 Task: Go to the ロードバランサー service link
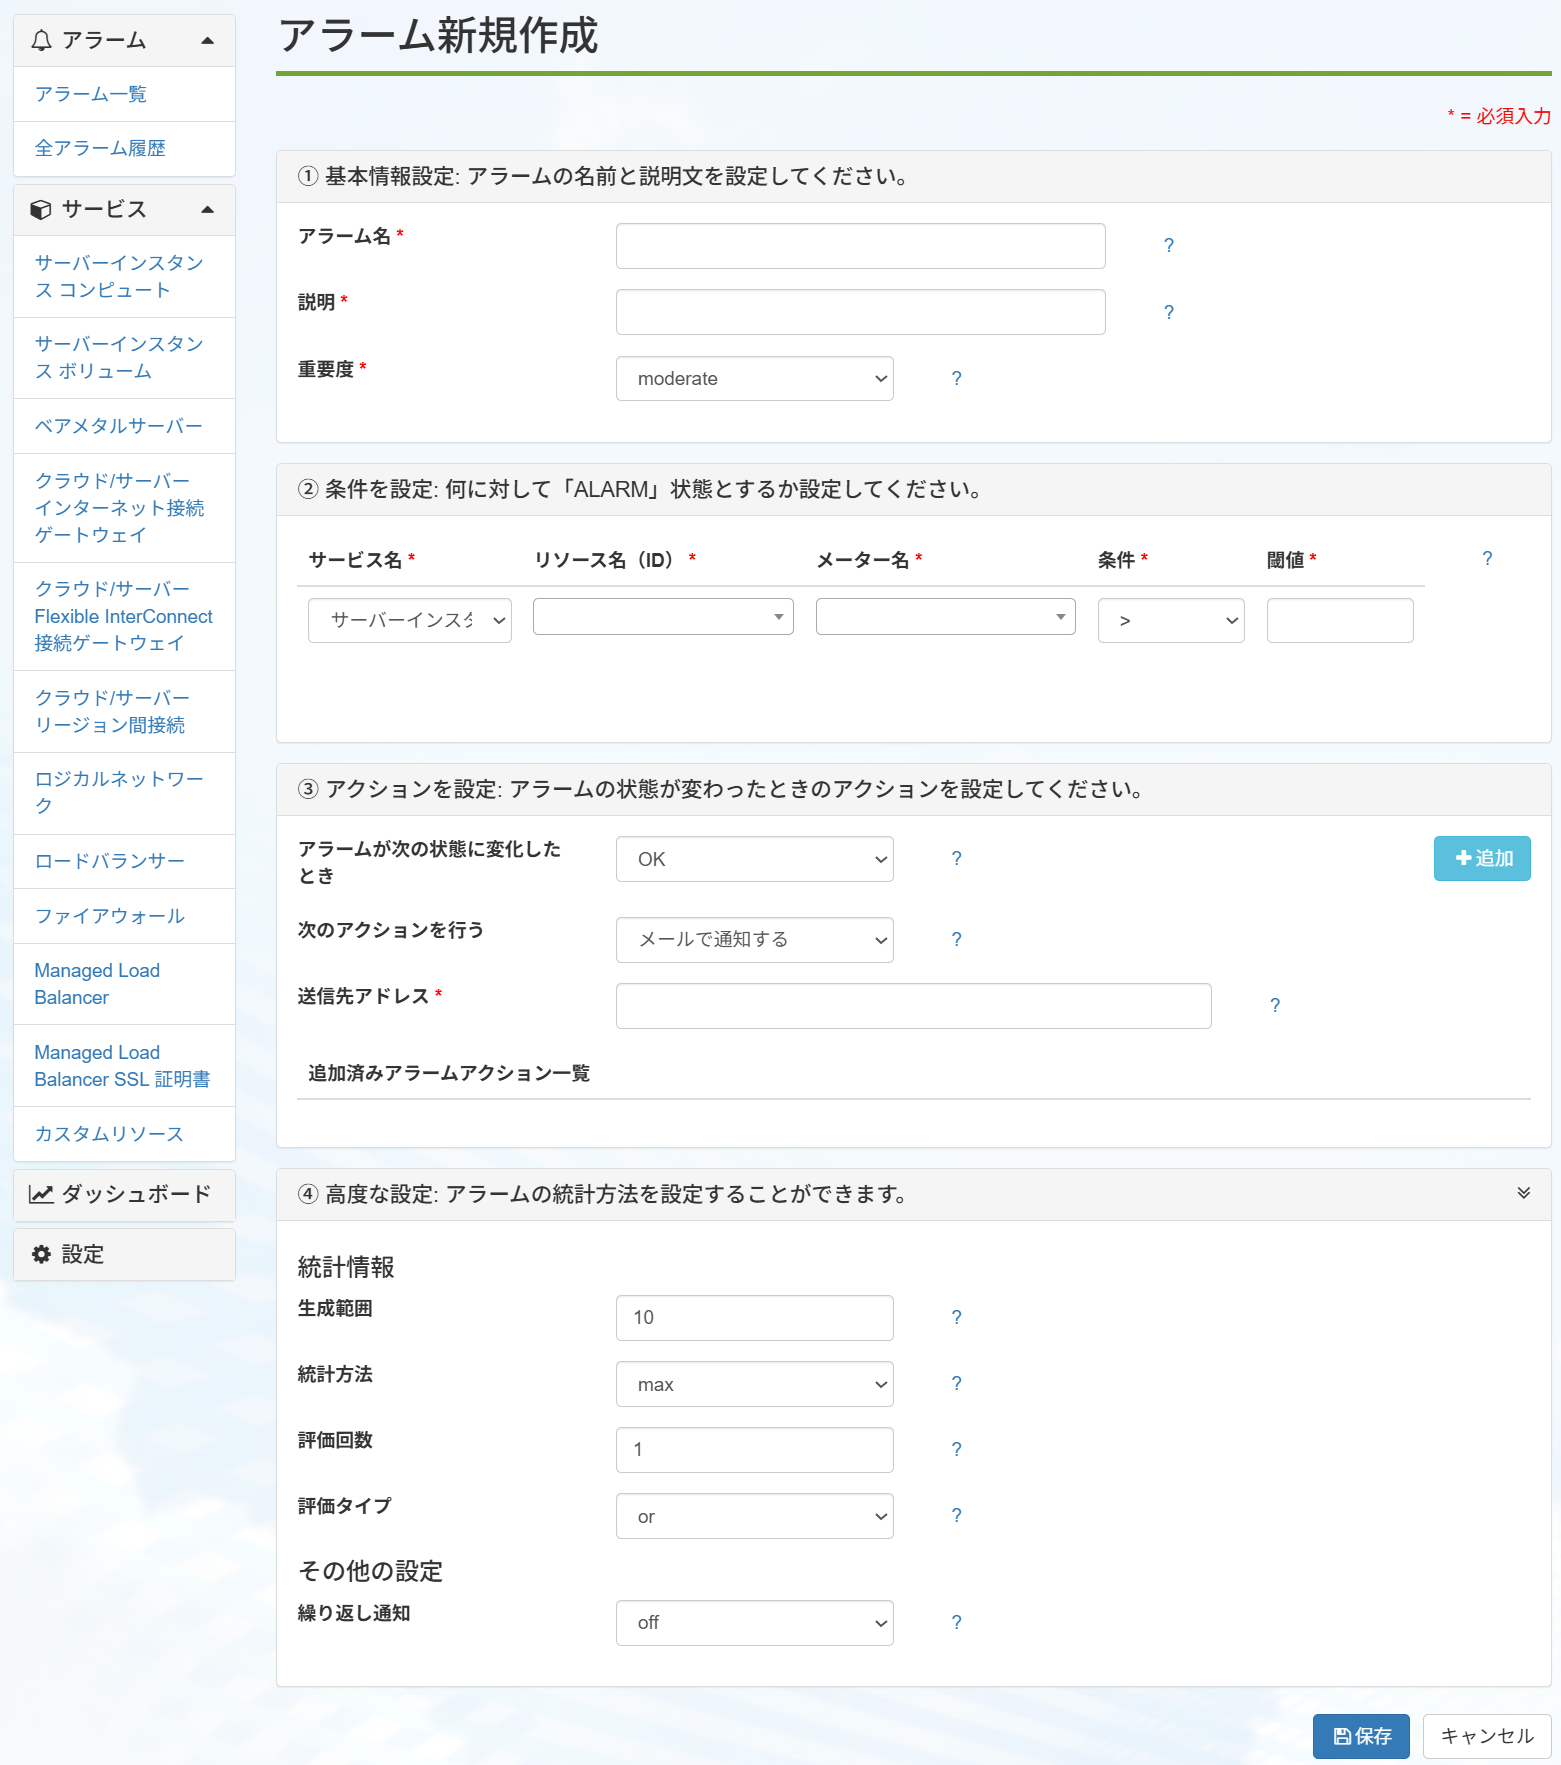tap(109, 861)
